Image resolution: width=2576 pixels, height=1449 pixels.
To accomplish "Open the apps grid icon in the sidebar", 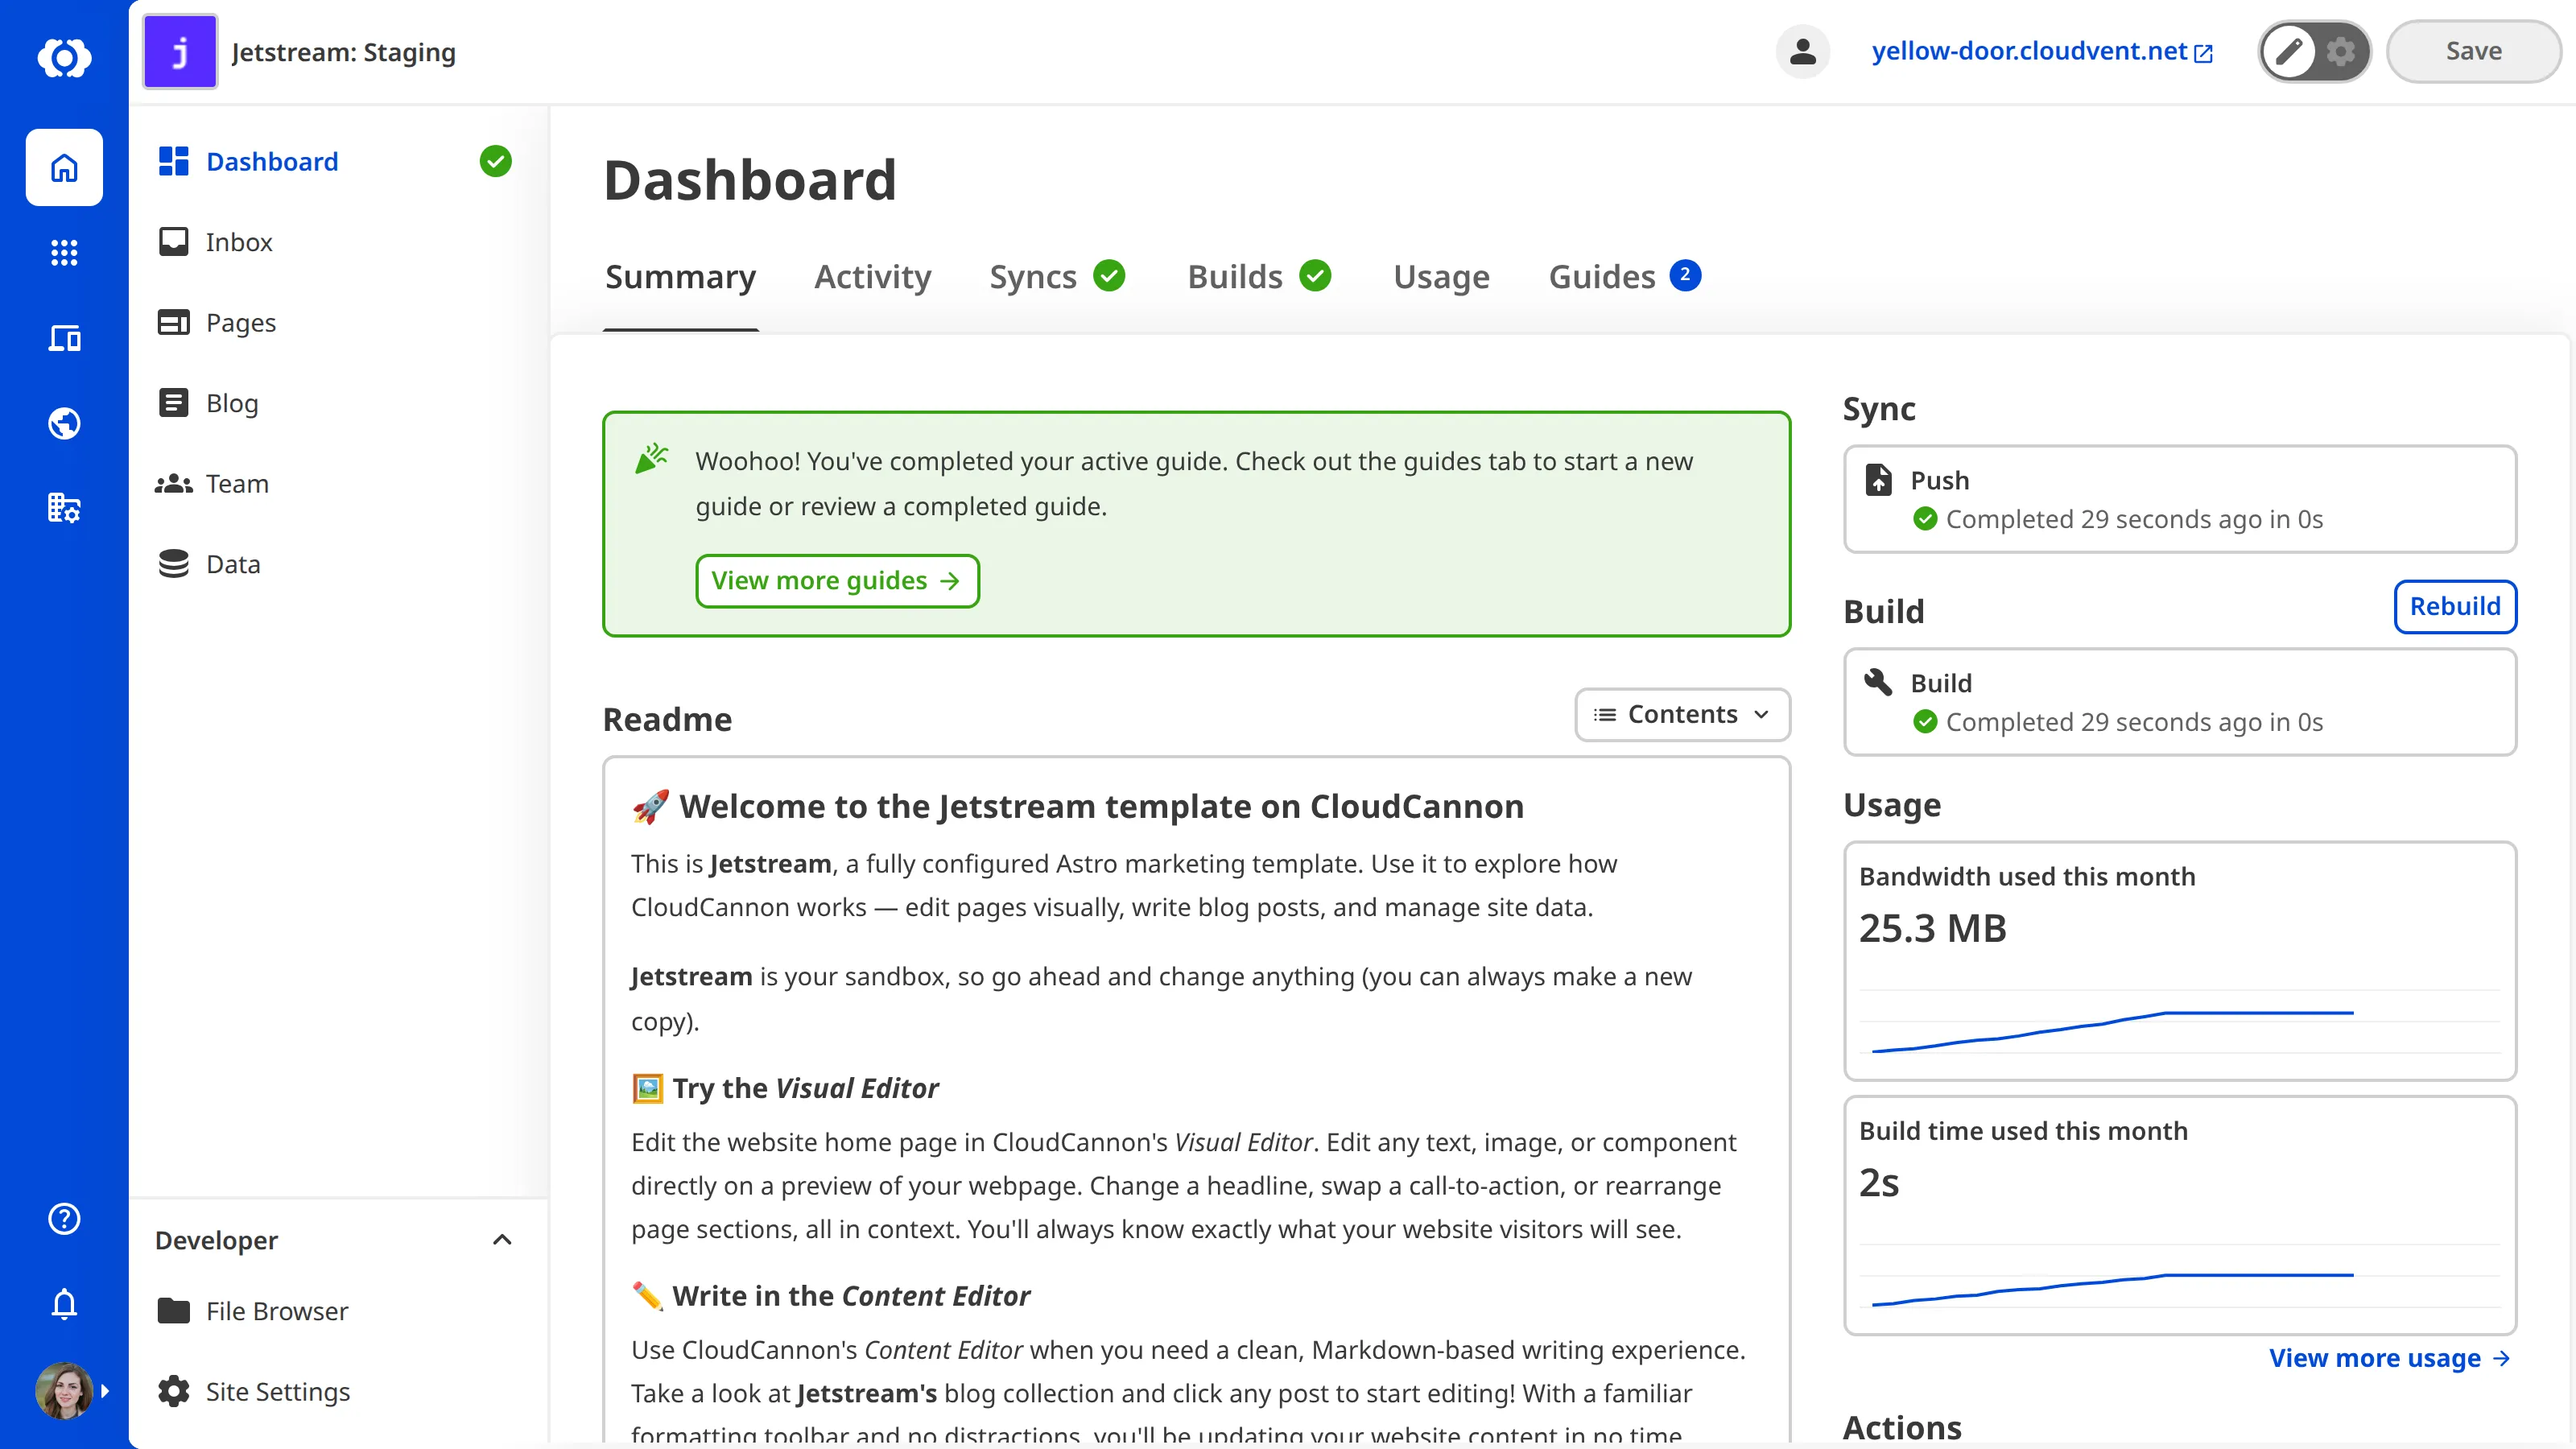I will (64, 252).
